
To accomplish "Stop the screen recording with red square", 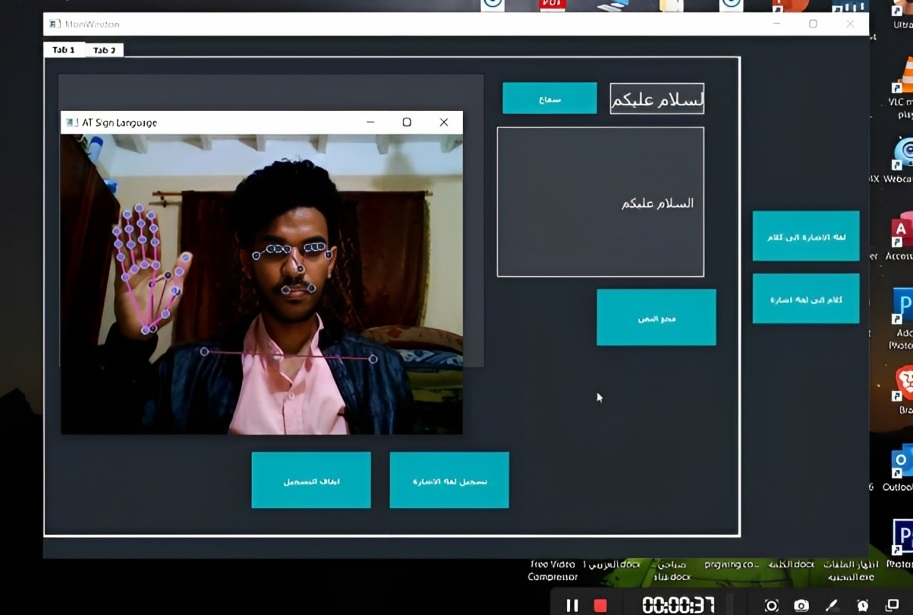I will (600, 606).
